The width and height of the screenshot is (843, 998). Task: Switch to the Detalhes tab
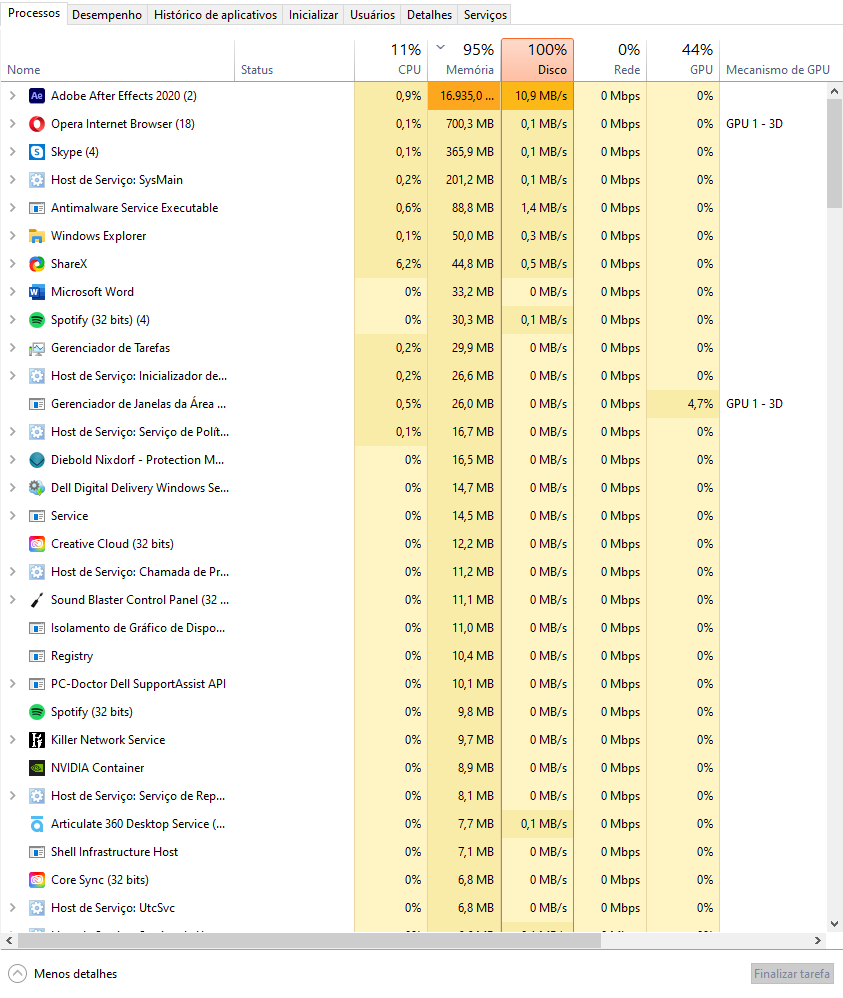[429, 15]
